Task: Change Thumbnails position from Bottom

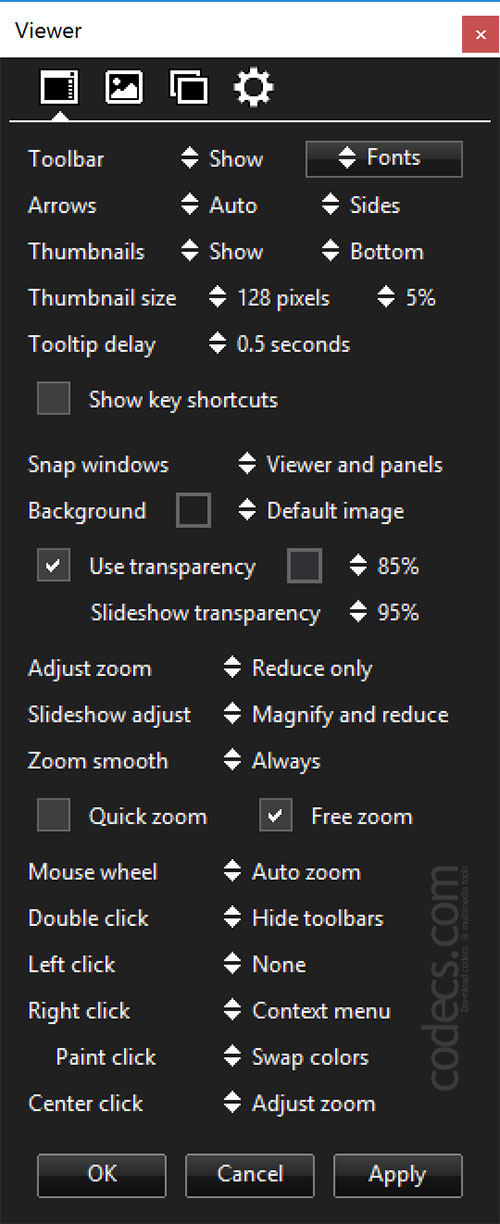Action: 373,252
